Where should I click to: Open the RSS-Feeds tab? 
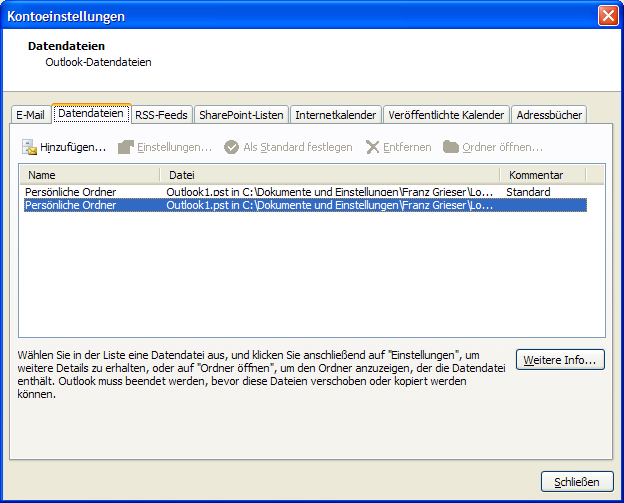coord(162,115)
